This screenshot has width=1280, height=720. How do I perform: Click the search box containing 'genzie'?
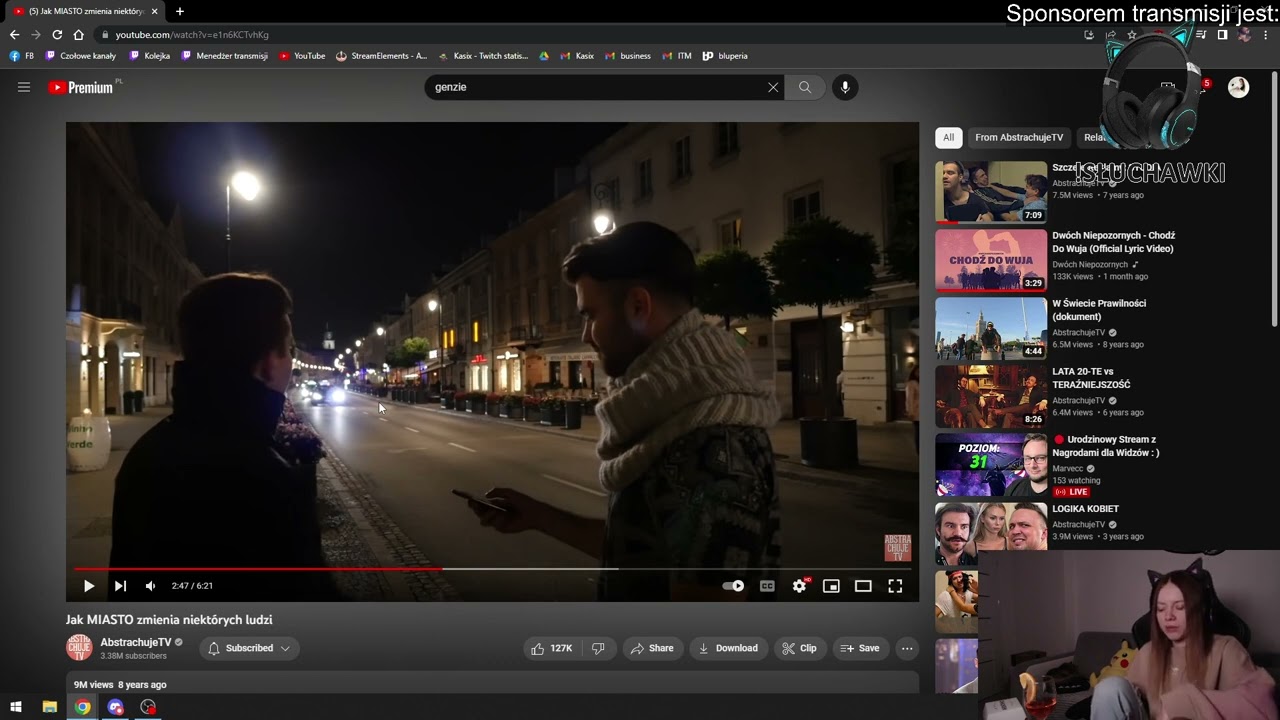tap(595, 87)
